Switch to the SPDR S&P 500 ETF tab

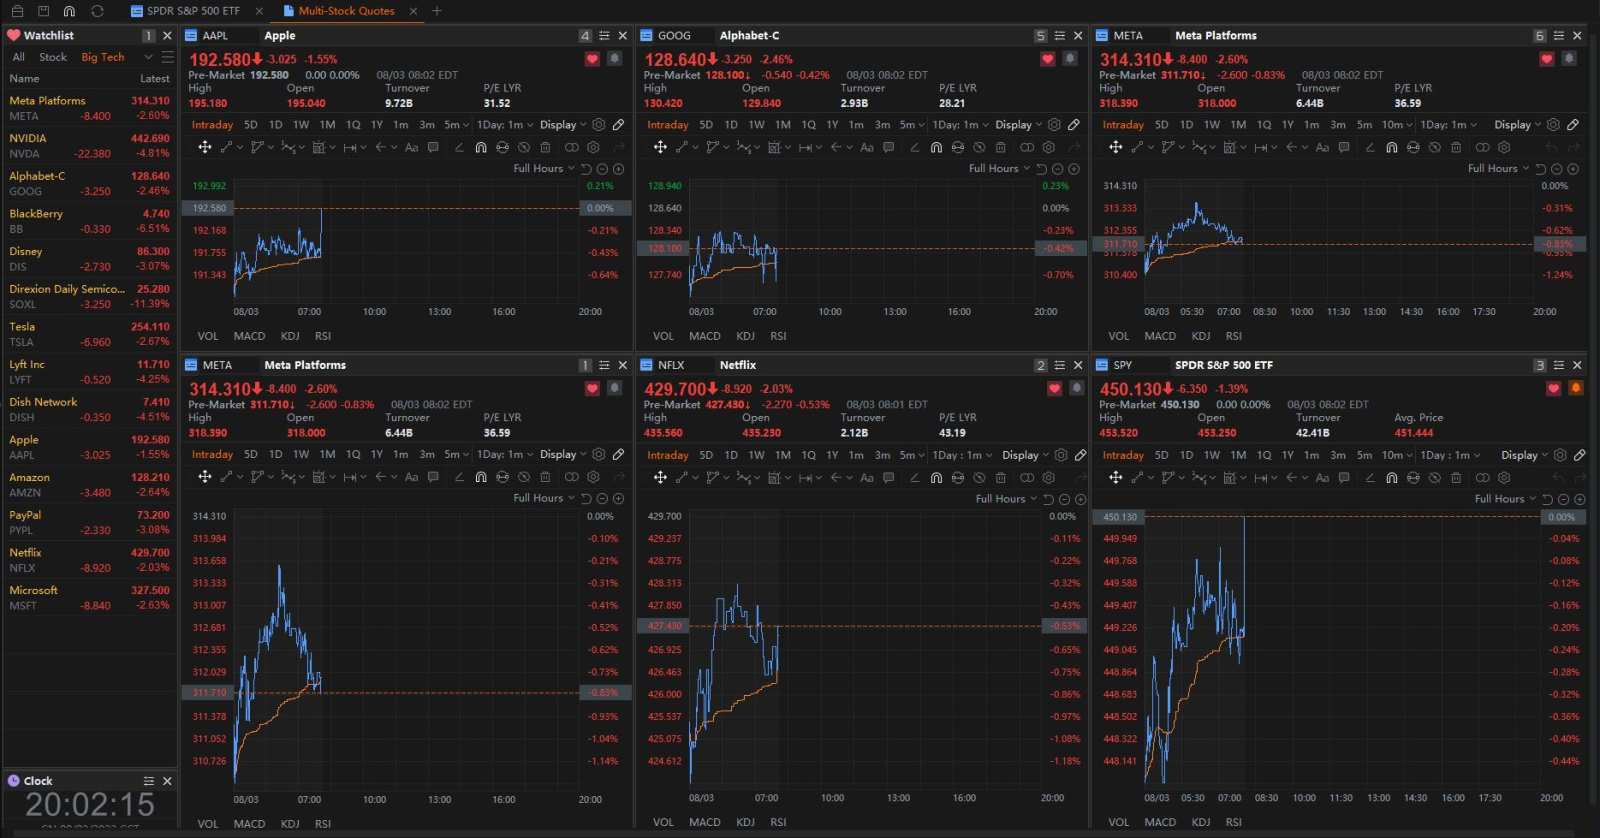coord(192,11)
